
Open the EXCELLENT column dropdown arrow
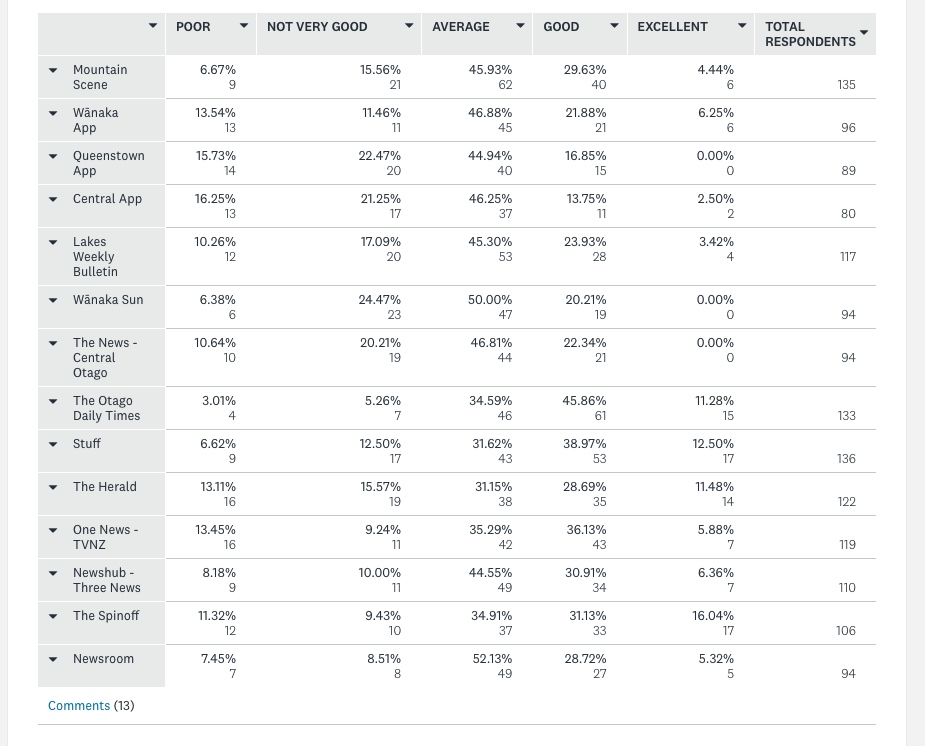(742, 26)
